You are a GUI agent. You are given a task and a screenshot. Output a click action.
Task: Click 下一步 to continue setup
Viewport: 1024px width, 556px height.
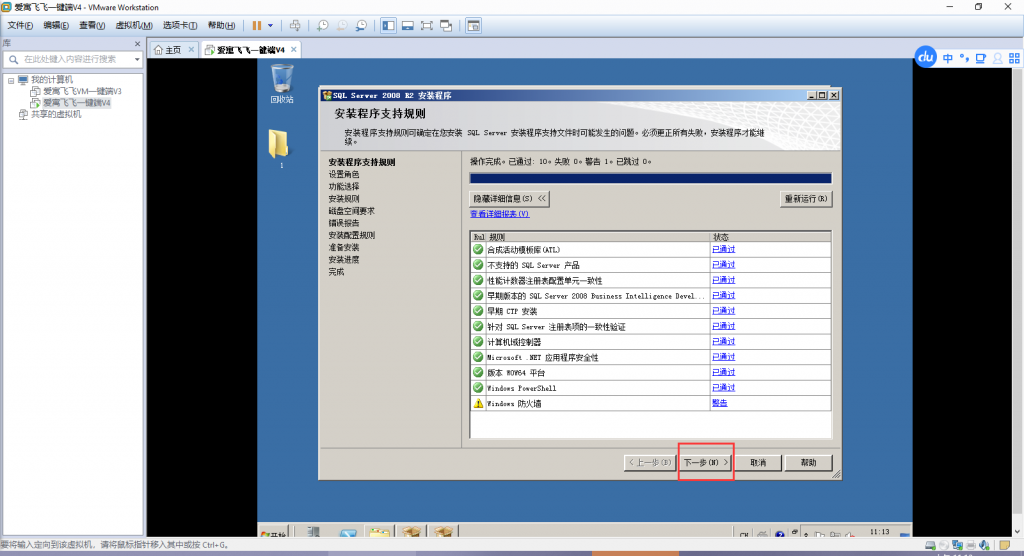pos(705,463)
